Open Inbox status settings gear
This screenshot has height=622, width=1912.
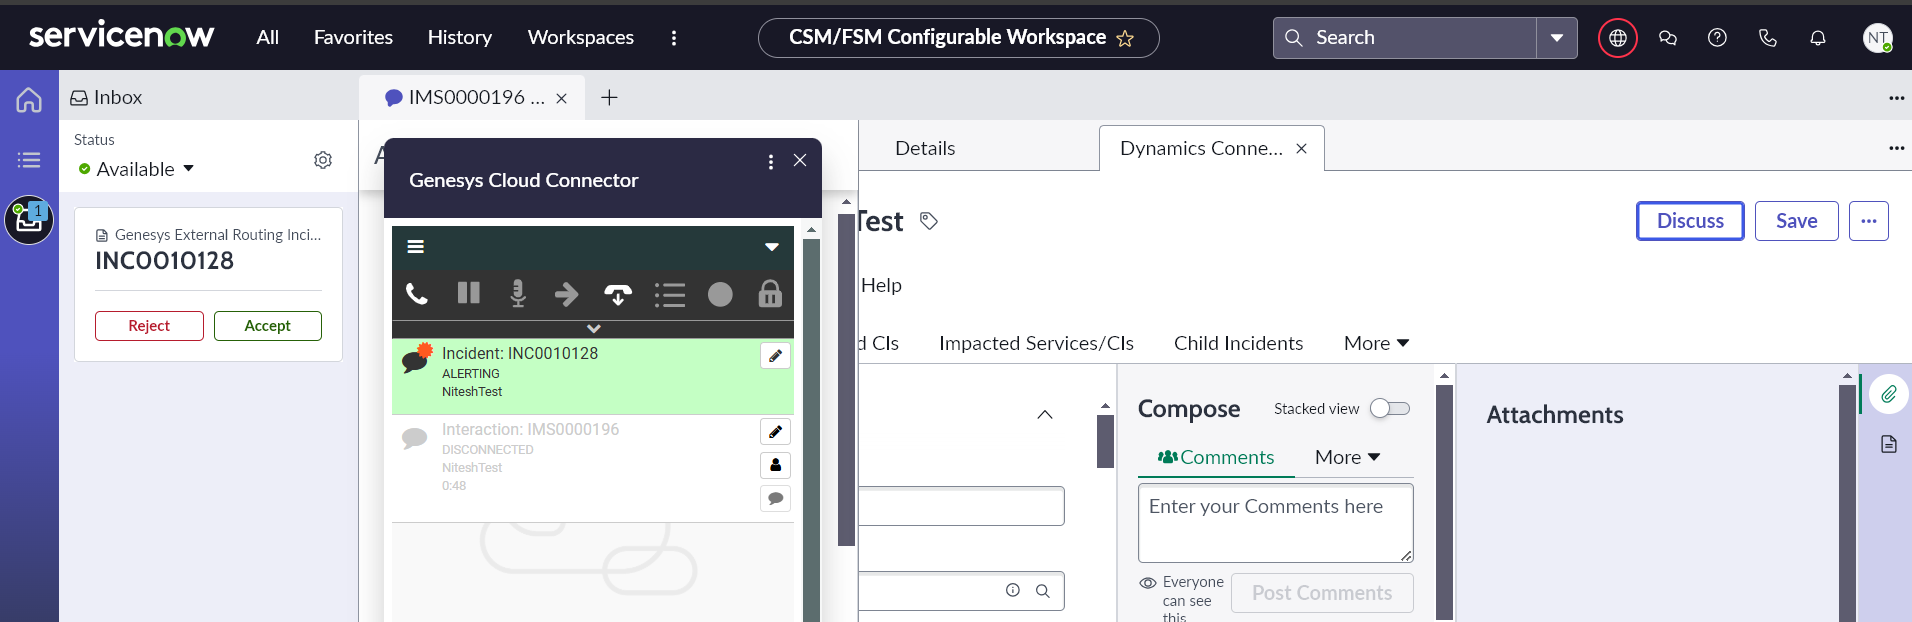[x=323, y=160]
